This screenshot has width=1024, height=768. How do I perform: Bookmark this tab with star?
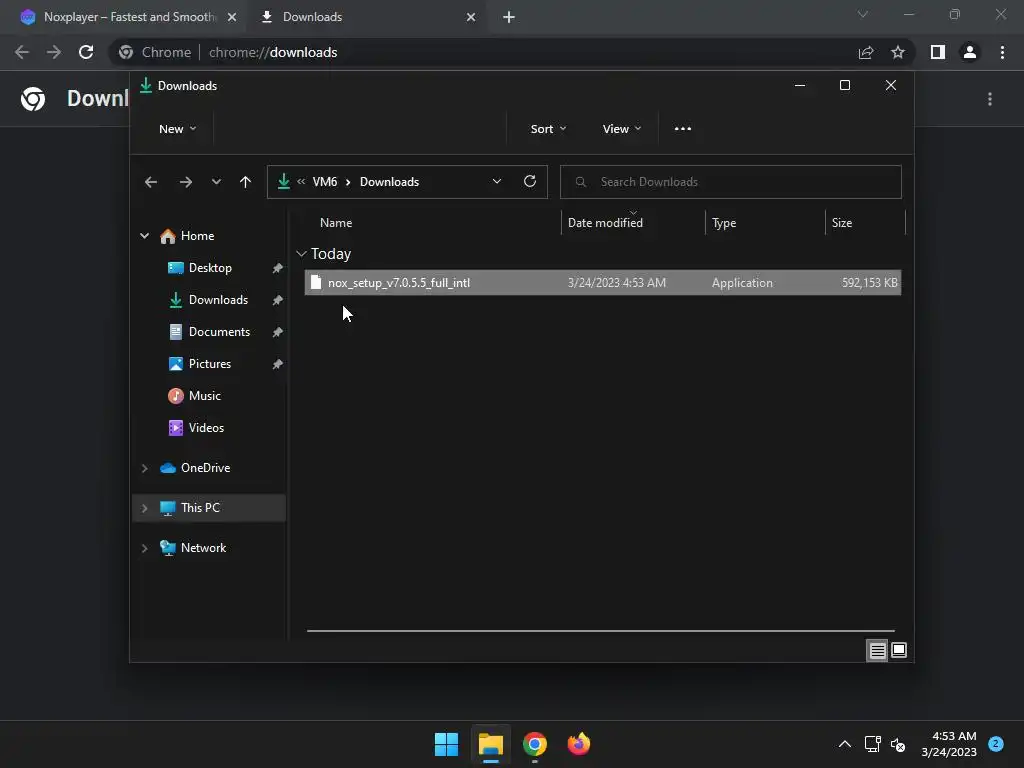[898, 52]
